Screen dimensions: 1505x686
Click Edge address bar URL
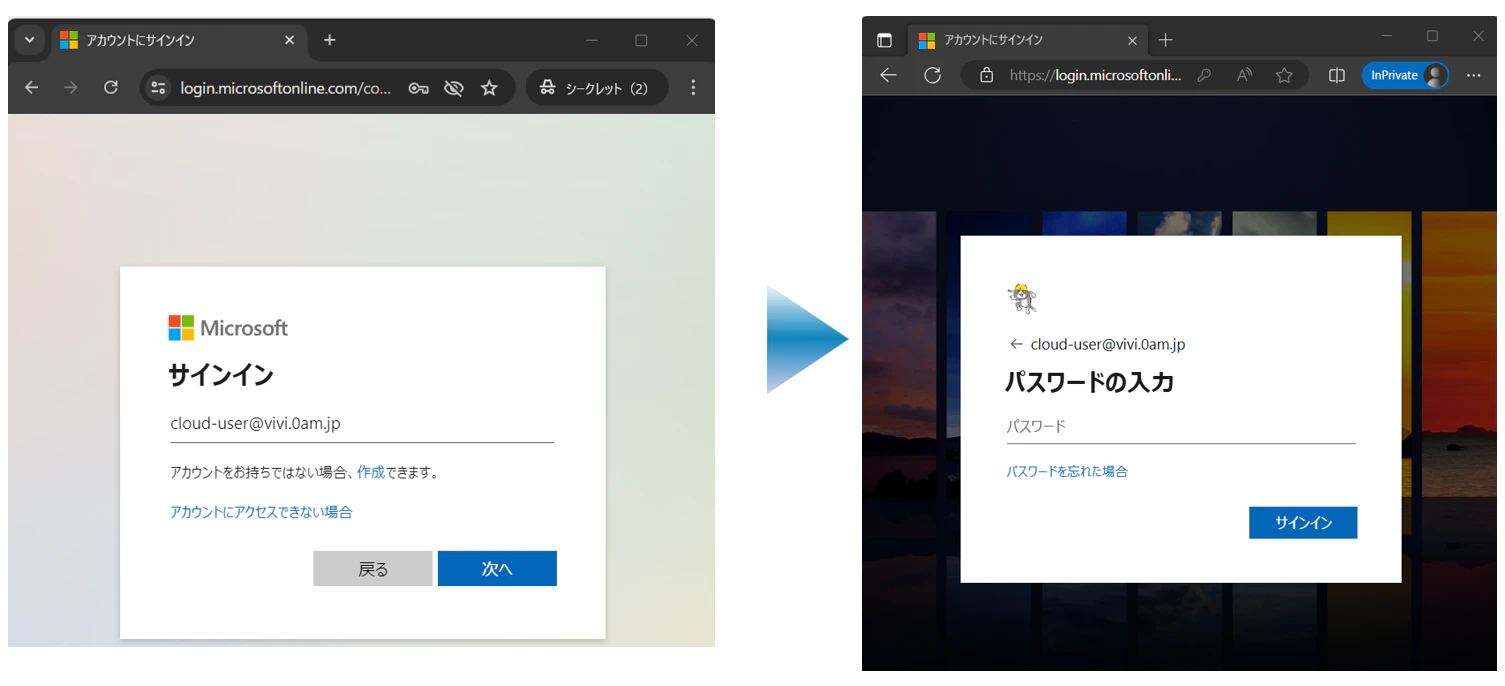coord(1095,75)
